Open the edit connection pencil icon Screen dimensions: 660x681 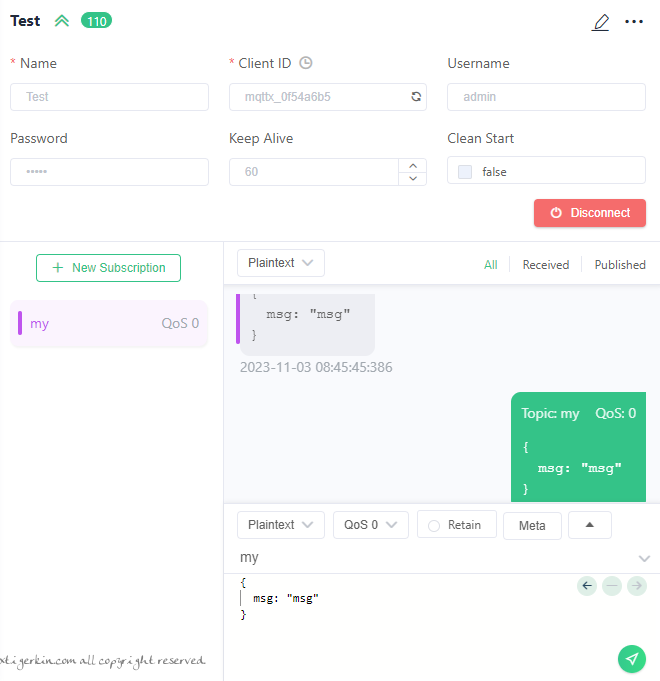(x=601, y=22)
